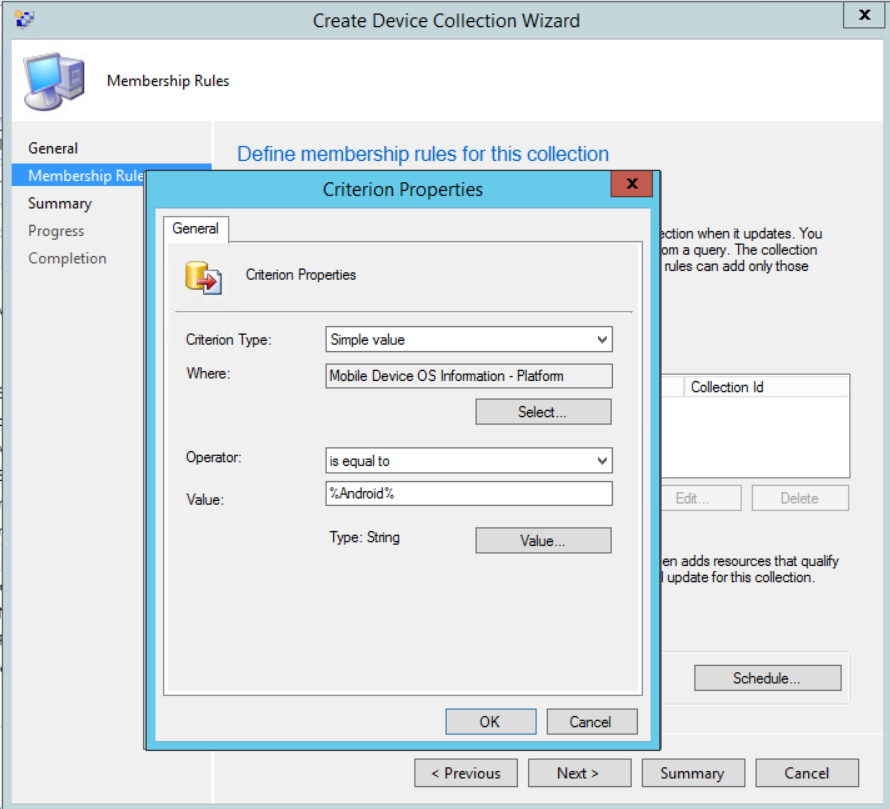Click the Where attribute field
890x809 pixels.
468,376
